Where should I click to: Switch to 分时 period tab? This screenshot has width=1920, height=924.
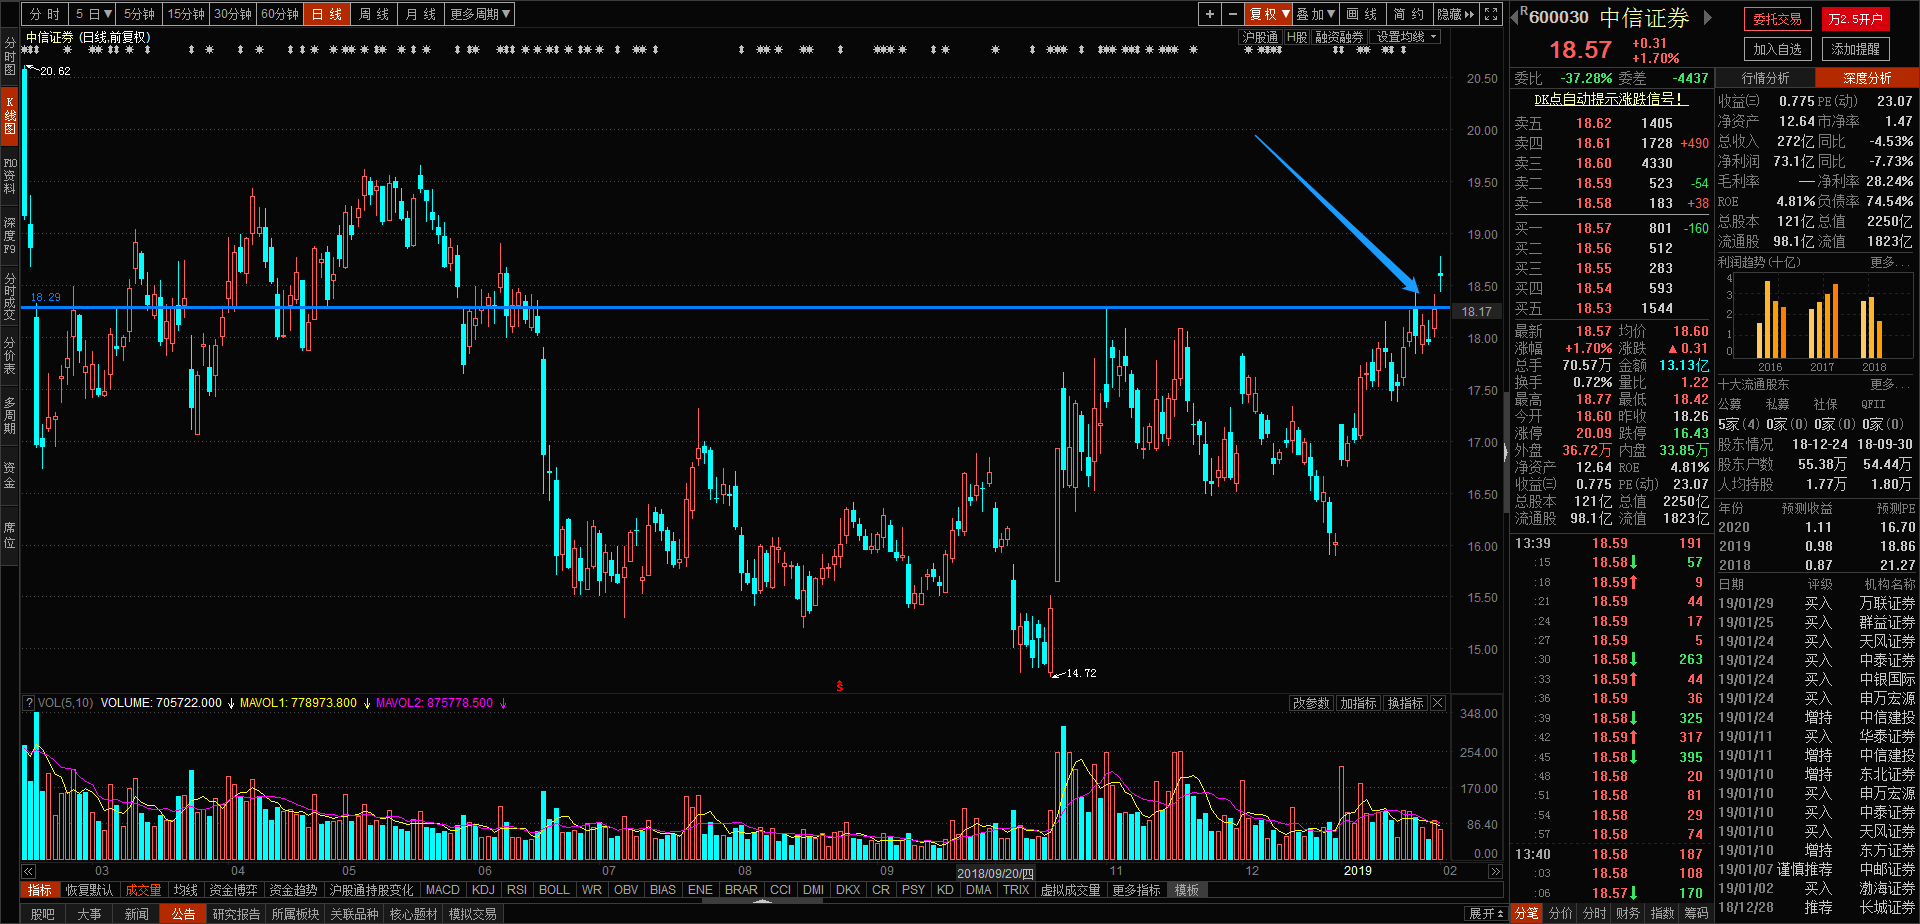click(x=45, y=14)
